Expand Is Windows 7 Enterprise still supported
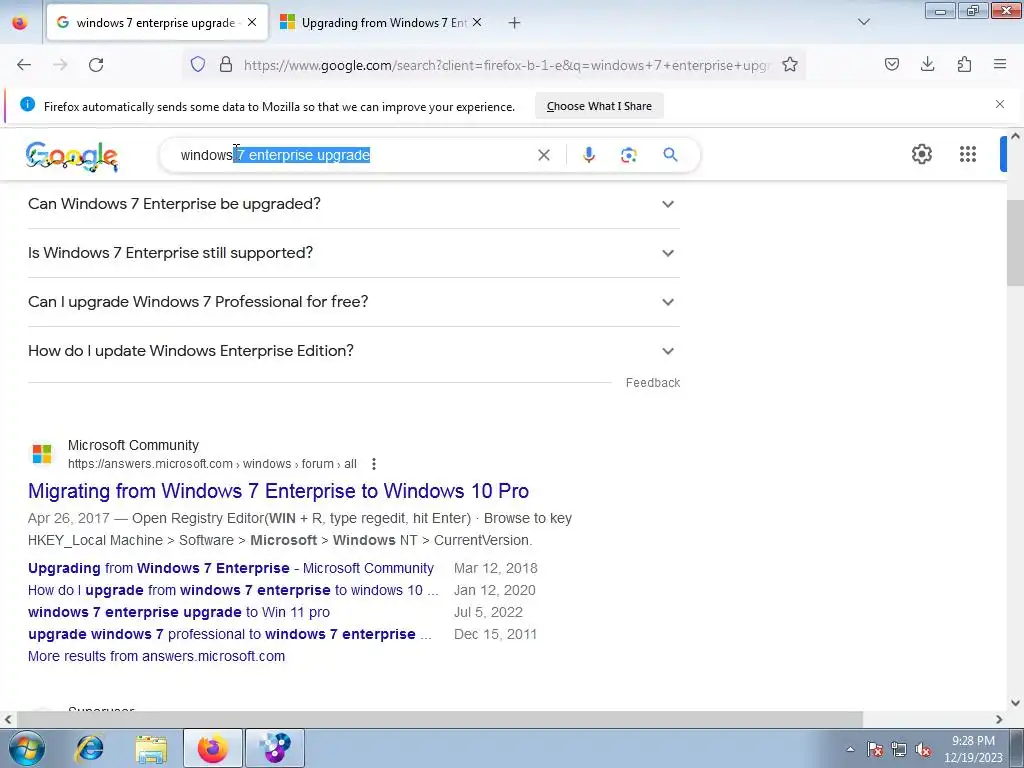This screenshot has width=1024, height=768. 353,253
